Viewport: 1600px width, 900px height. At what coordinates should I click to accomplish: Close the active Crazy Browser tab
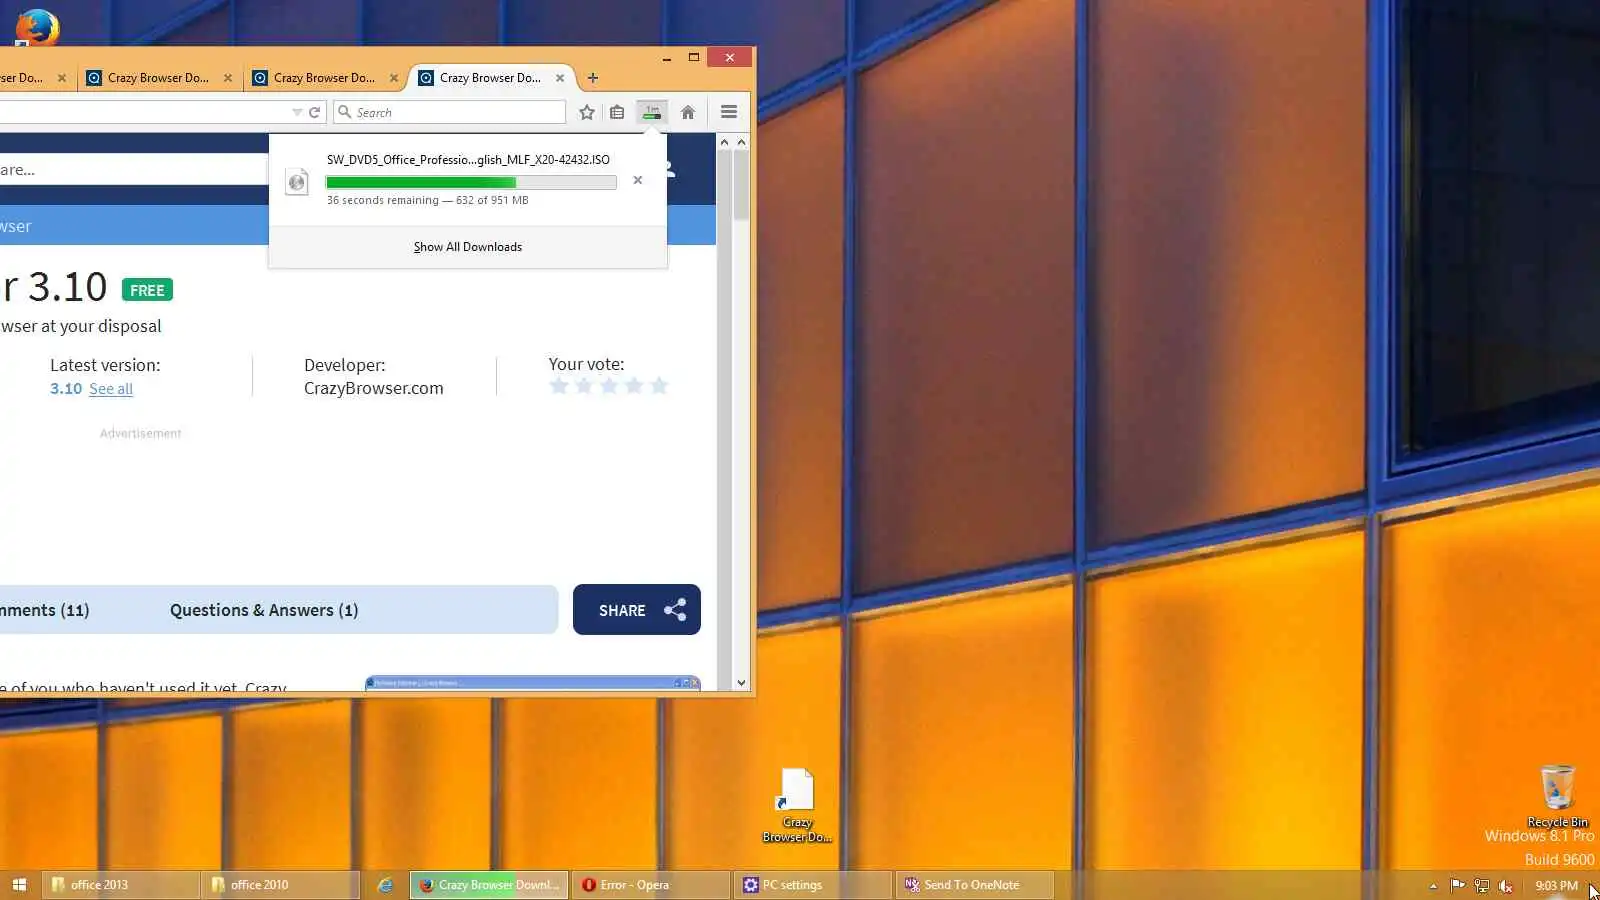(560, 78)
